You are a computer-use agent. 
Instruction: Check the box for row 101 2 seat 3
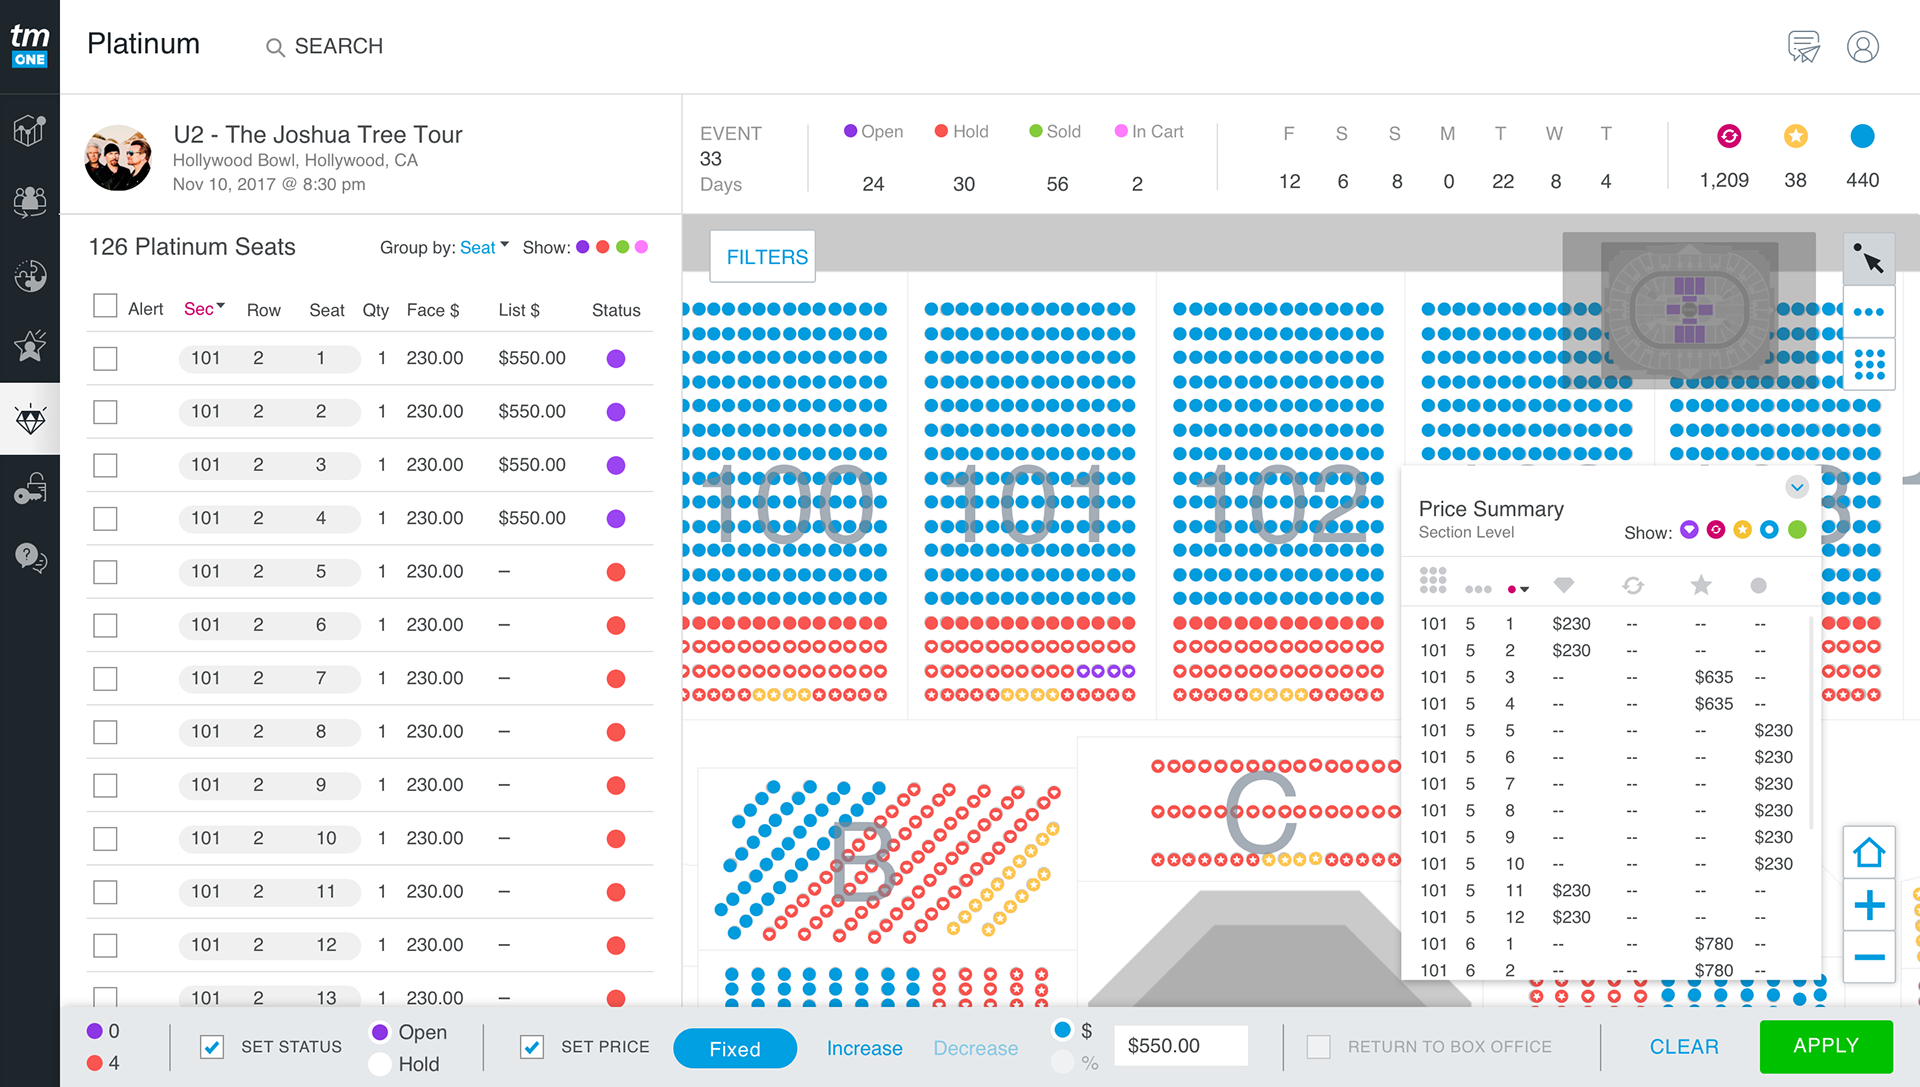[x=105, y=466]
